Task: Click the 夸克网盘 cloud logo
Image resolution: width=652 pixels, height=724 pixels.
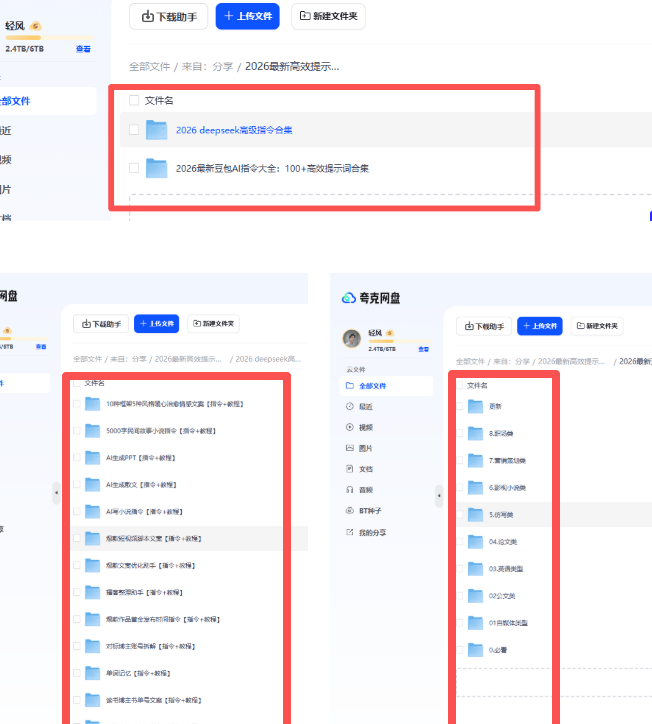Action: 349,297
